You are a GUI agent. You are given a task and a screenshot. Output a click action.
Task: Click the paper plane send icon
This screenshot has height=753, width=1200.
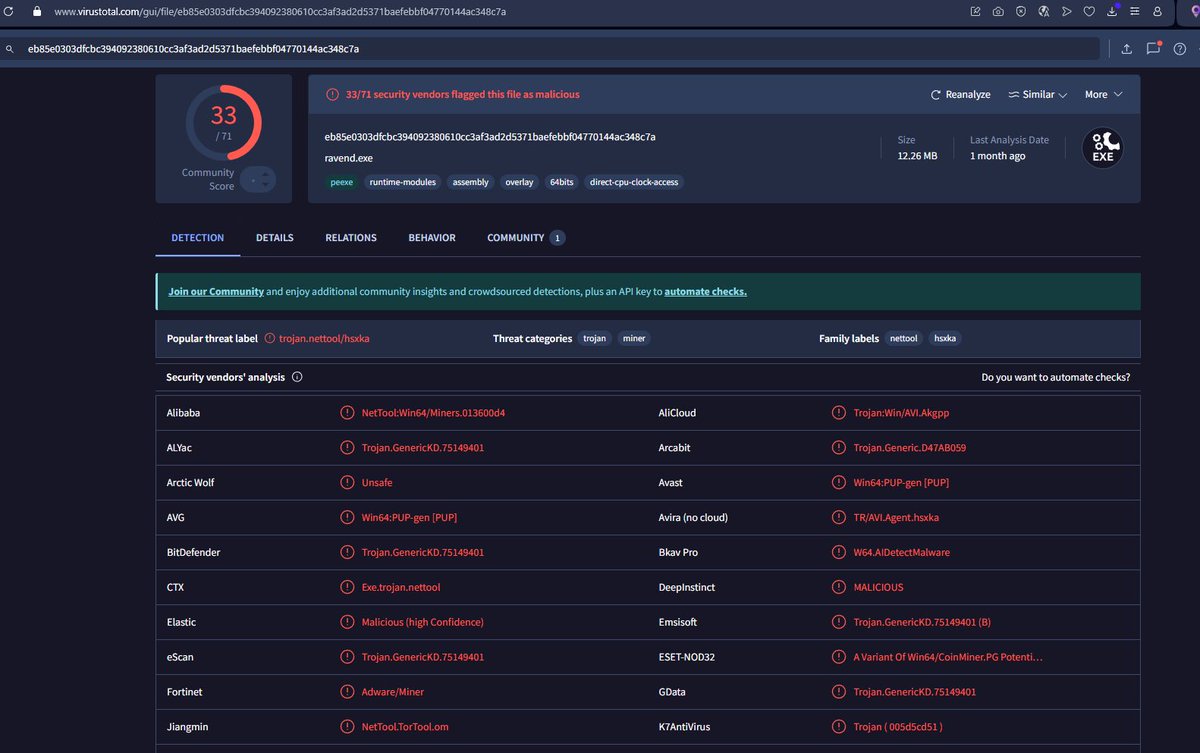pyautogui.click(x=1067, y=11)
